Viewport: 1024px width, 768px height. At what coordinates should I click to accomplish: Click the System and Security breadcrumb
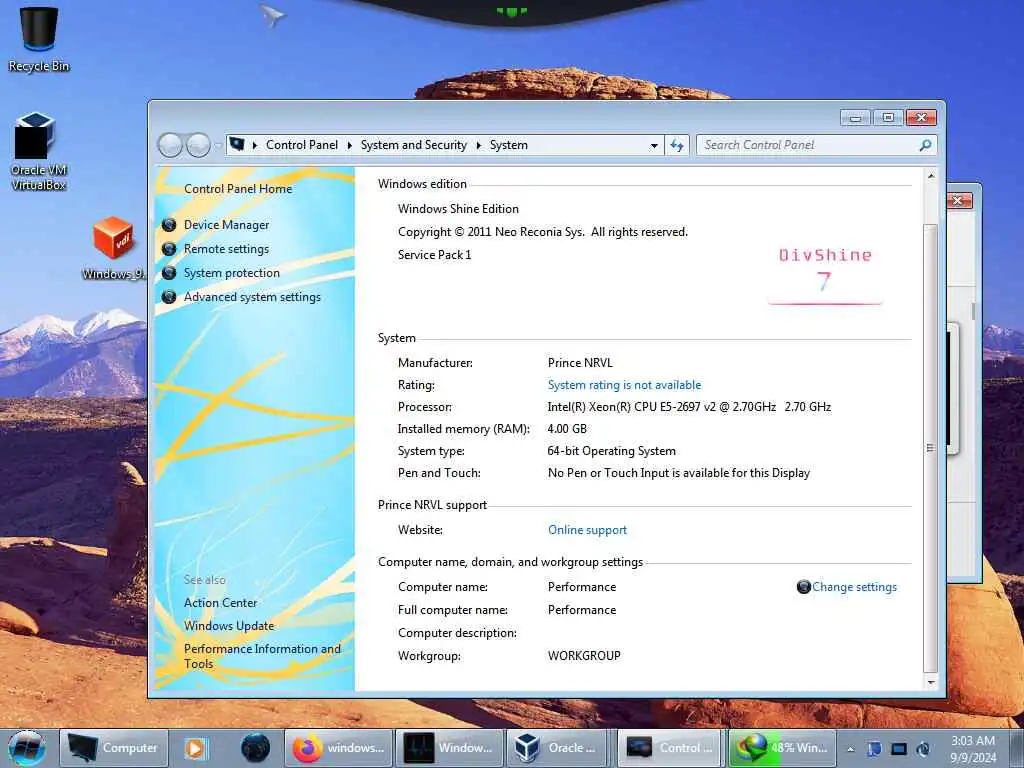413,145
